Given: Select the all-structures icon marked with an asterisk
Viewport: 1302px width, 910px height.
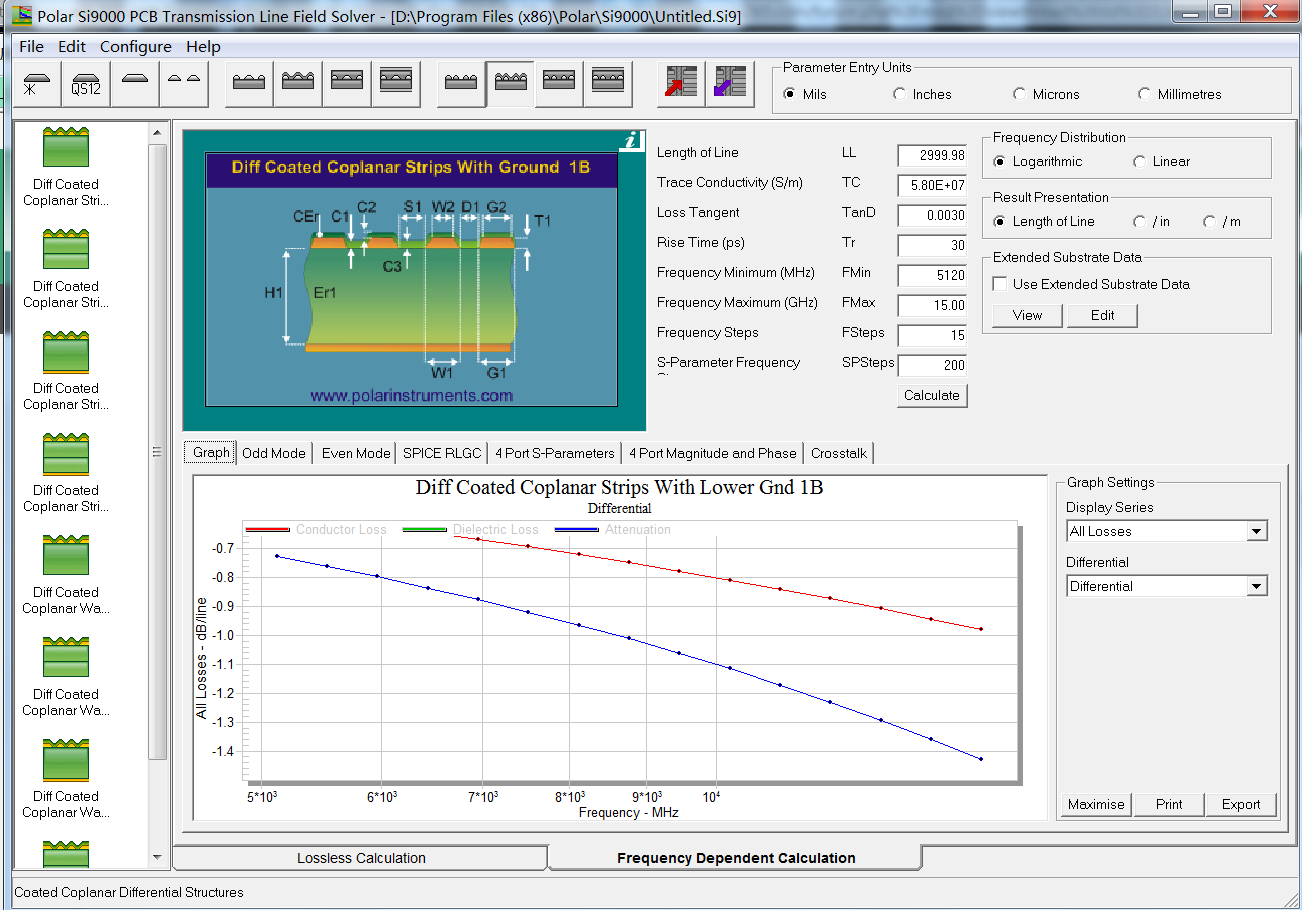Looking at the screenshot, I should [39, 84].
